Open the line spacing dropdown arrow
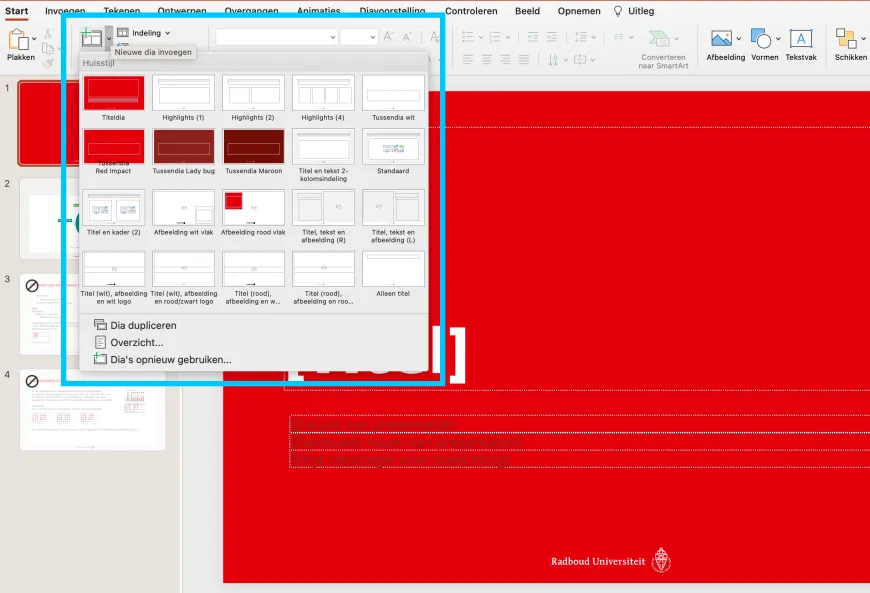 coord(594,37)
